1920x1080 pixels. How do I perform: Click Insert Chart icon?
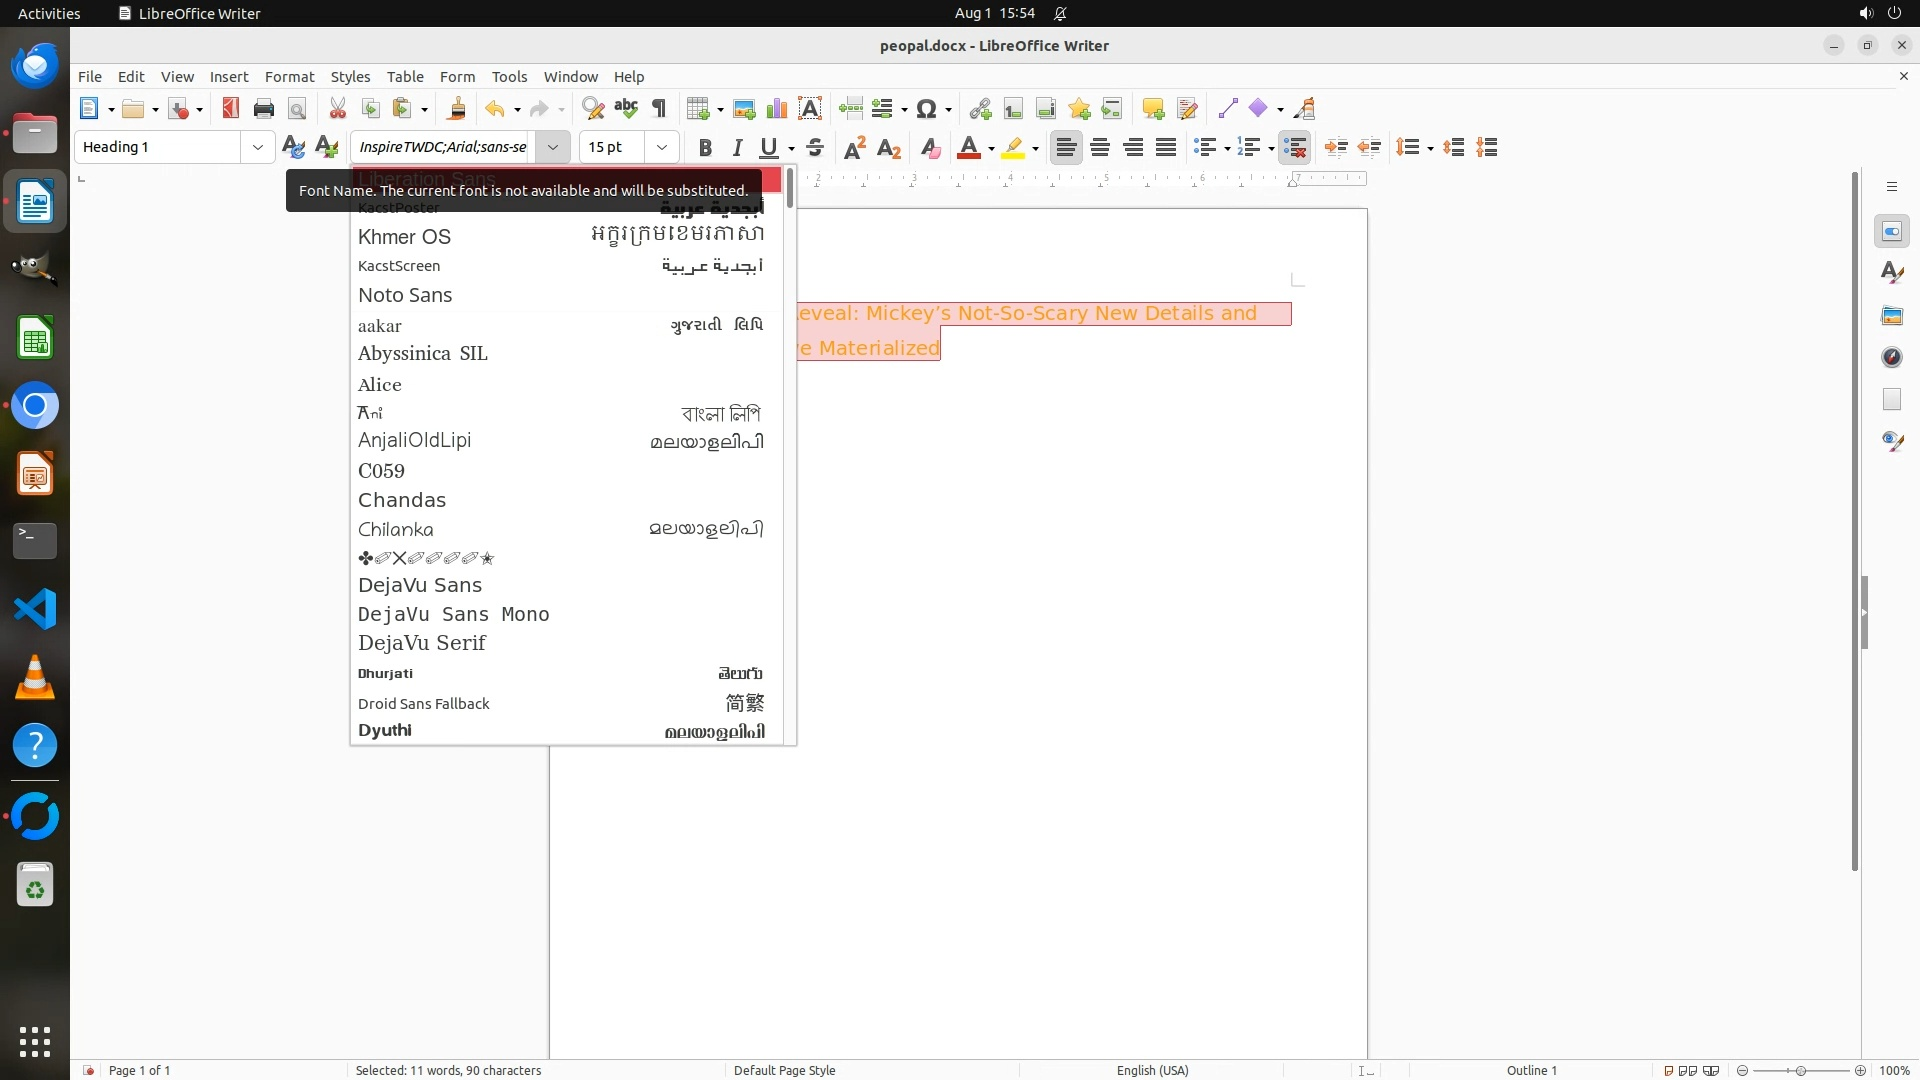(x=777, y=109)
